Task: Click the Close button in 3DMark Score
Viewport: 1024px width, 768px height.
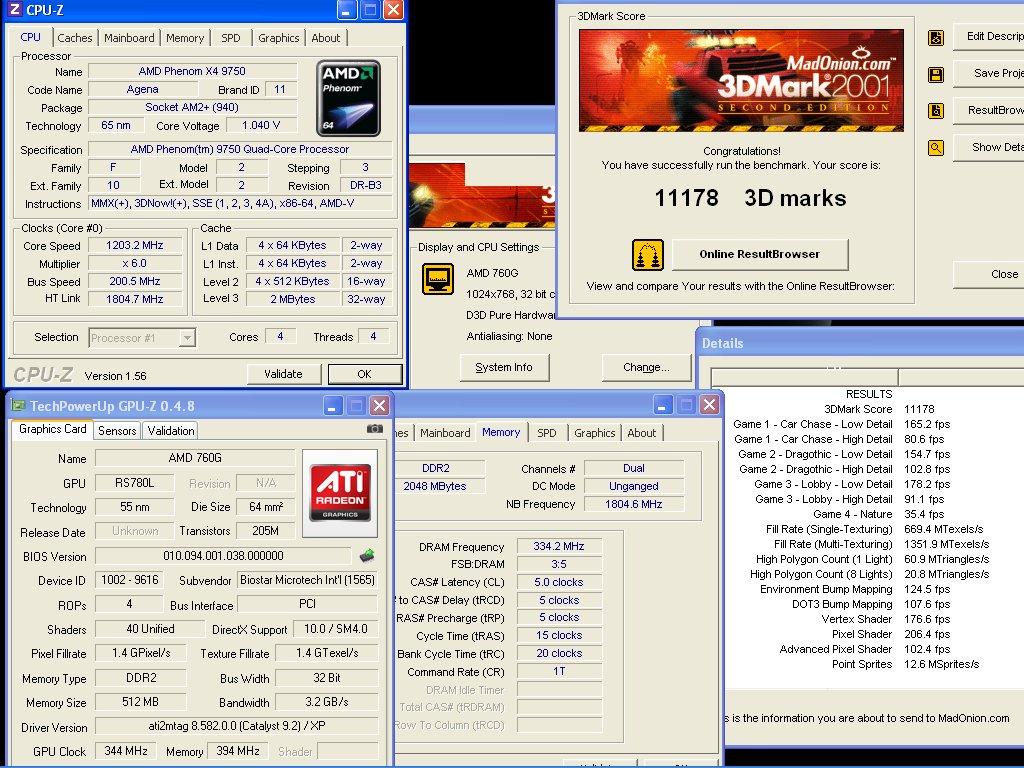Action: click(x=989, y=274)
